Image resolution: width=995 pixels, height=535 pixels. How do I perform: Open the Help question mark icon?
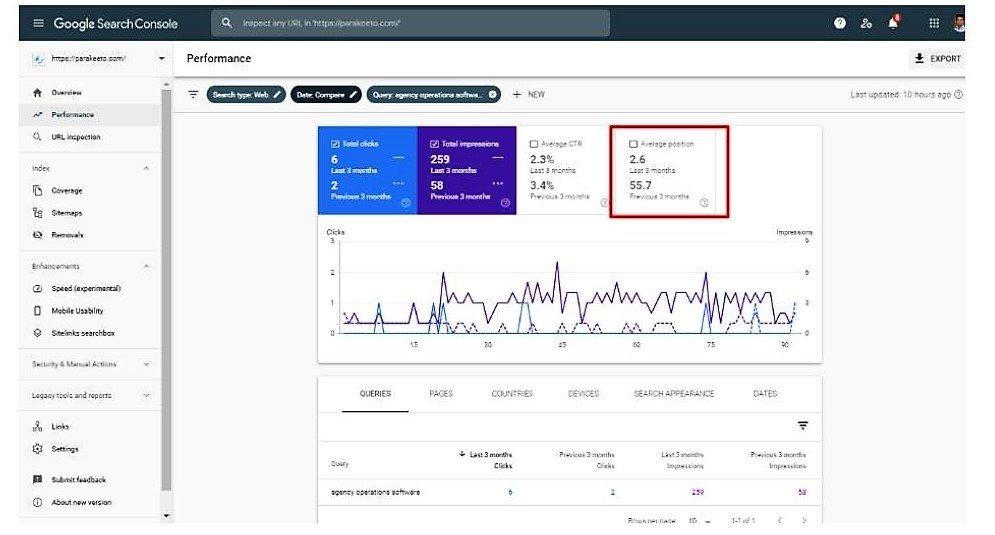tap(840, 23)
